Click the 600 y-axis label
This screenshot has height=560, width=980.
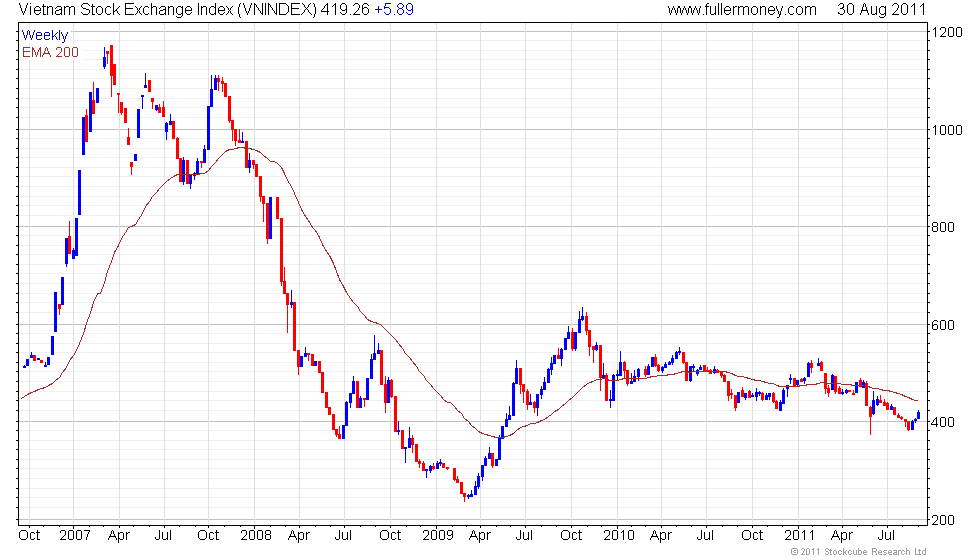[943, 325]
